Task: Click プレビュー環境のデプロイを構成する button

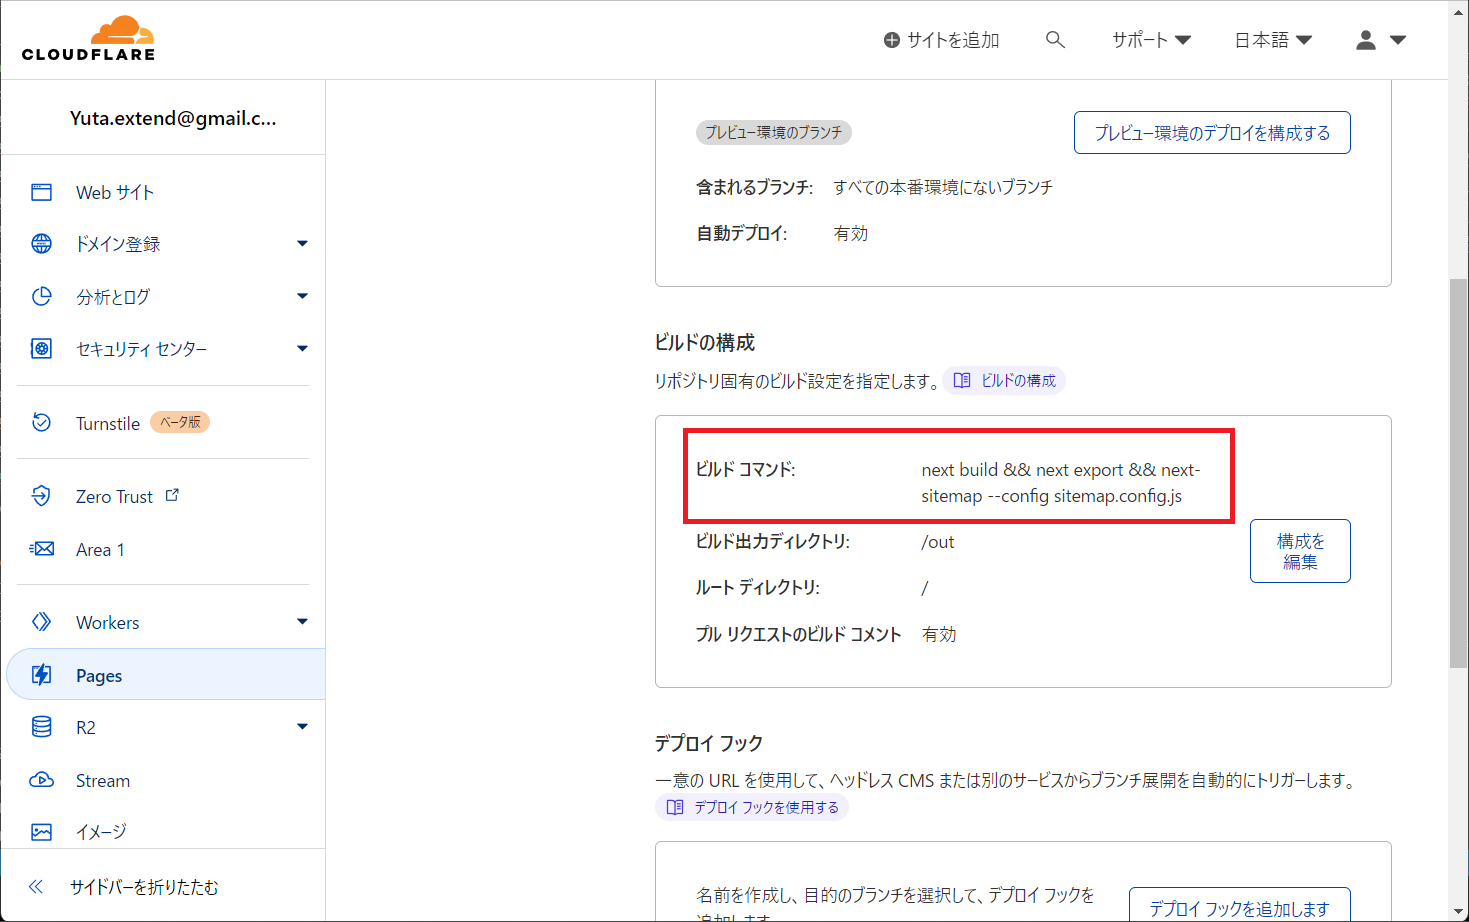Action: click(1212, 133)
